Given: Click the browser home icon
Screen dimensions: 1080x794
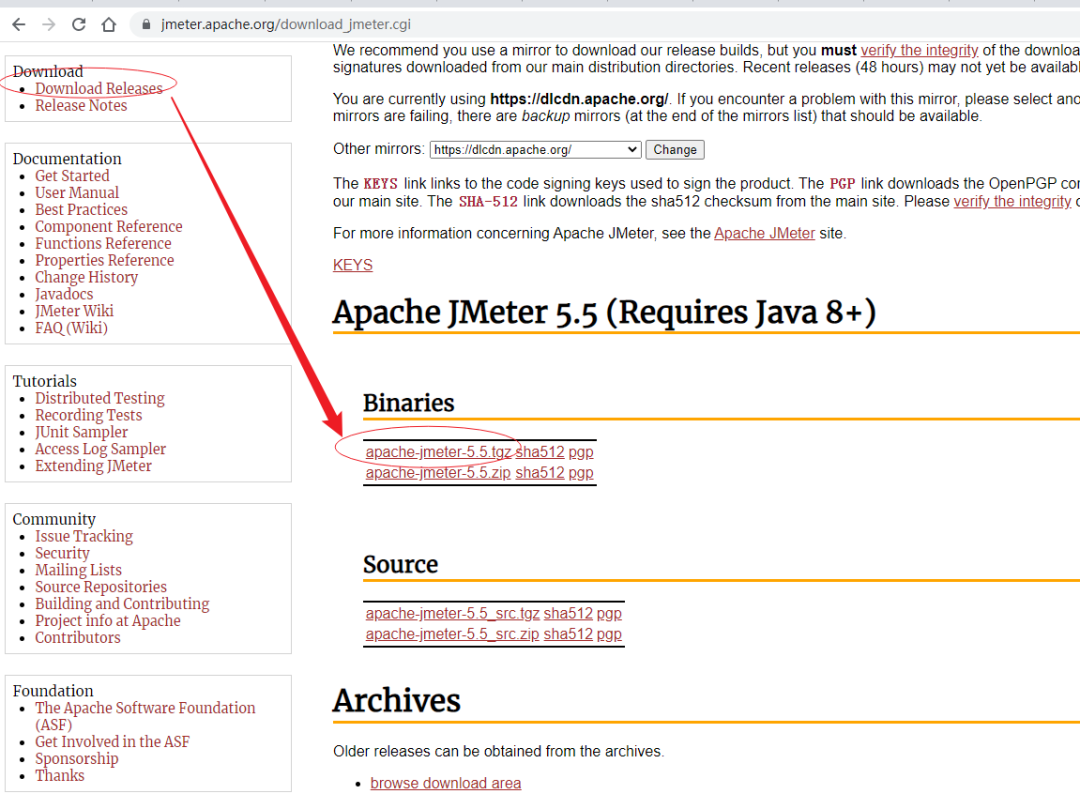Looking at the screenshot, I should pos(108,22).
